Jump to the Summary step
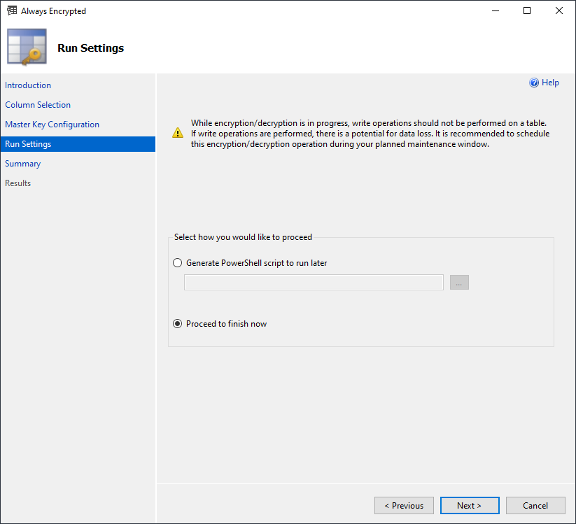 click(23, 164)
